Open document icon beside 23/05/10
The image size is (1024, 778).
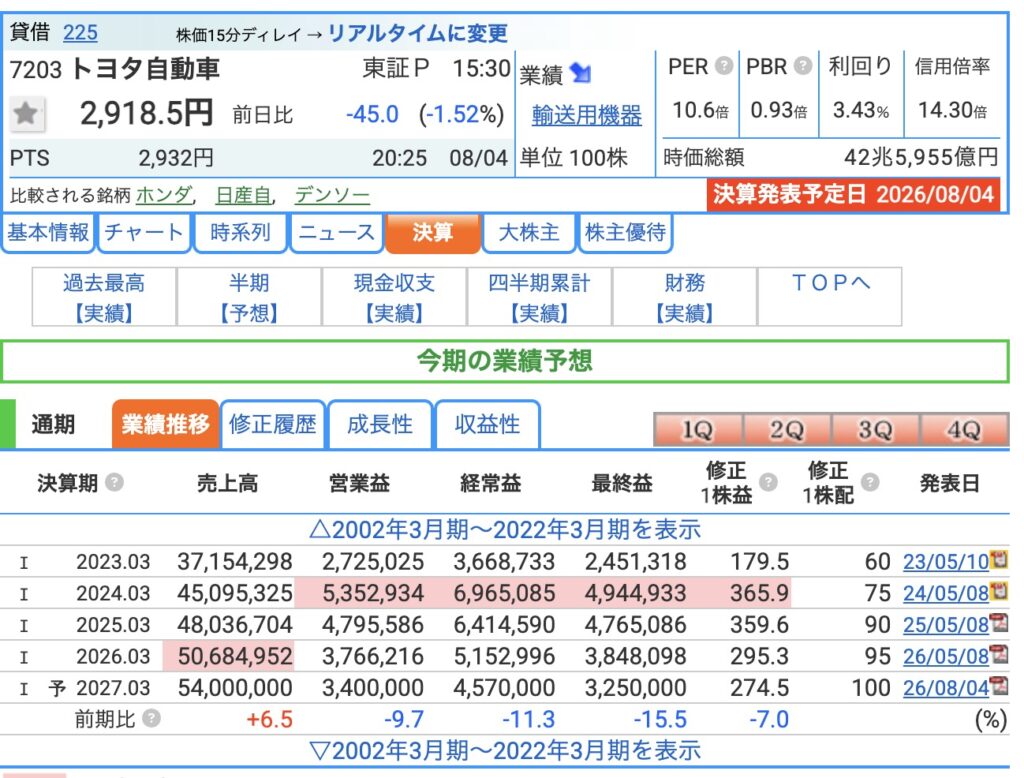(999, 560)
